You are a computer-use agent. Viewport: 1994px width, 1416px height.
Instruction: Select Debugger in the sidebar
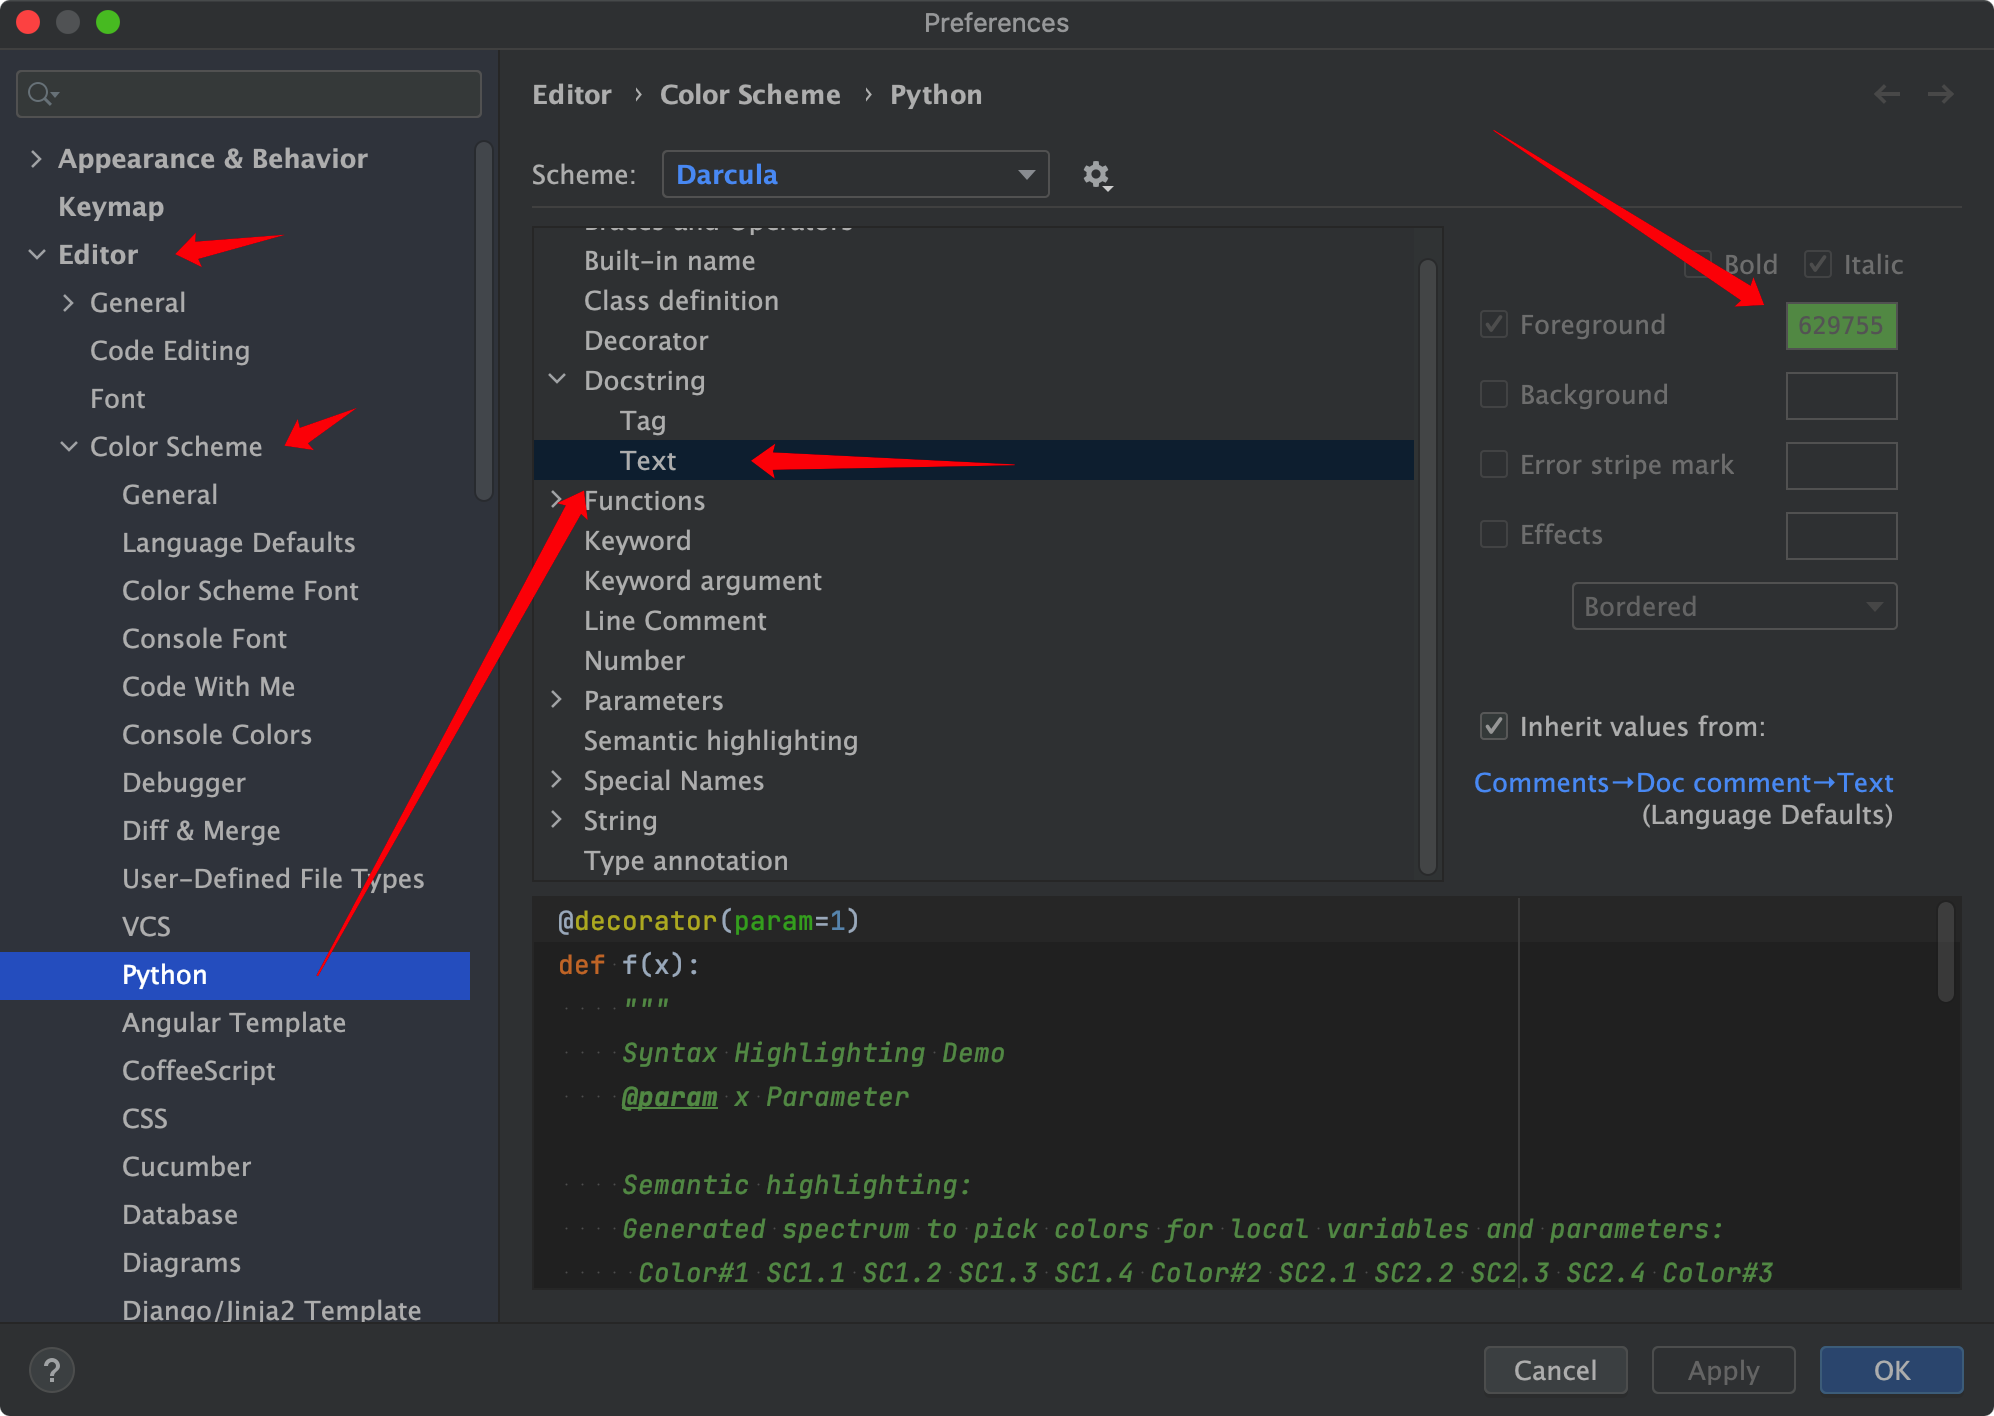(x=184, y=783)
